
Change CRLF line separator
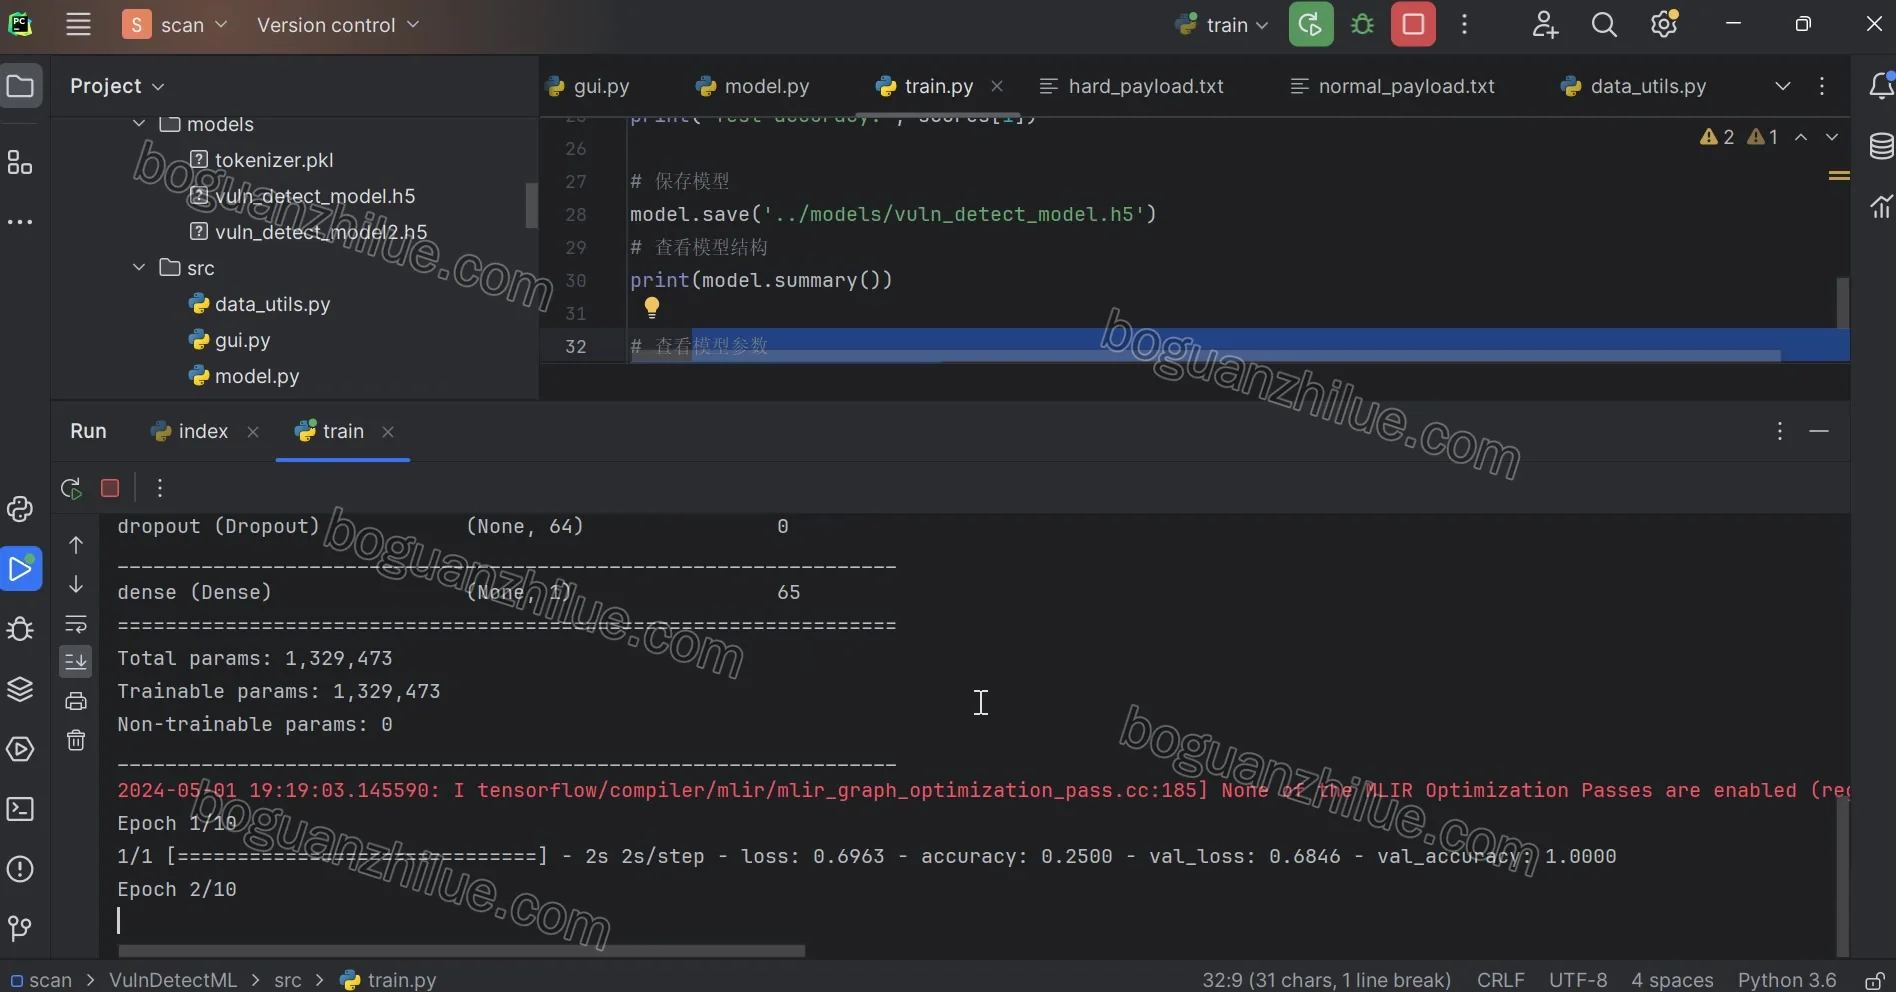click(1501, 980)
